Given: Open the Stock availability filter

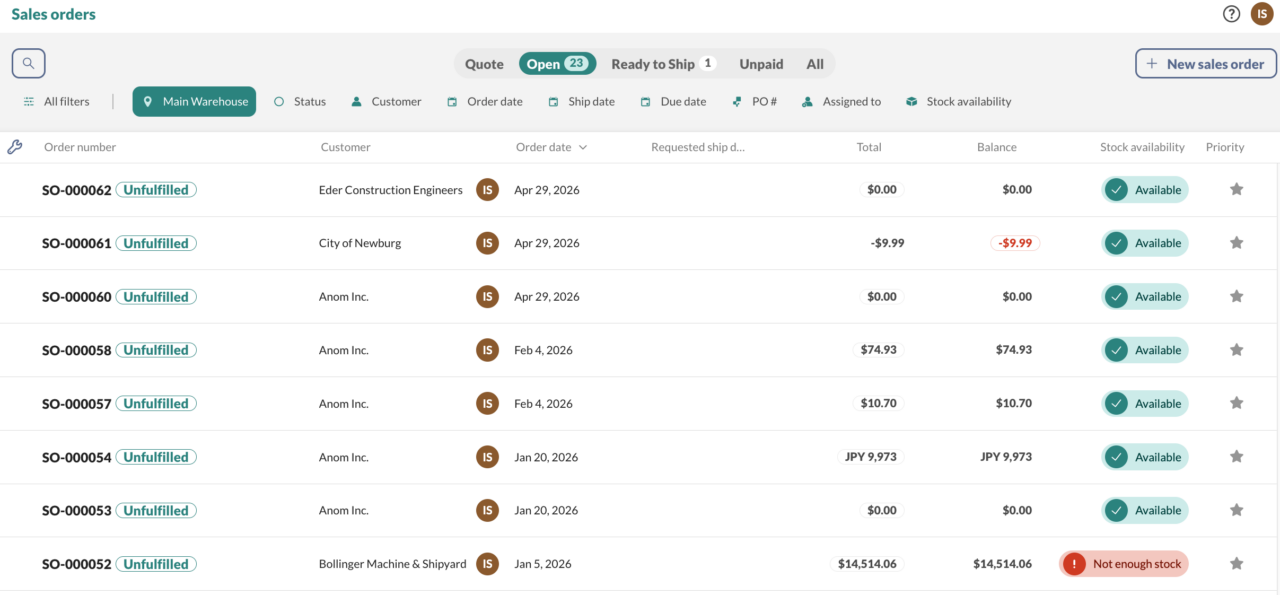Looking at the screenshot, I should (x=958, y=102).
